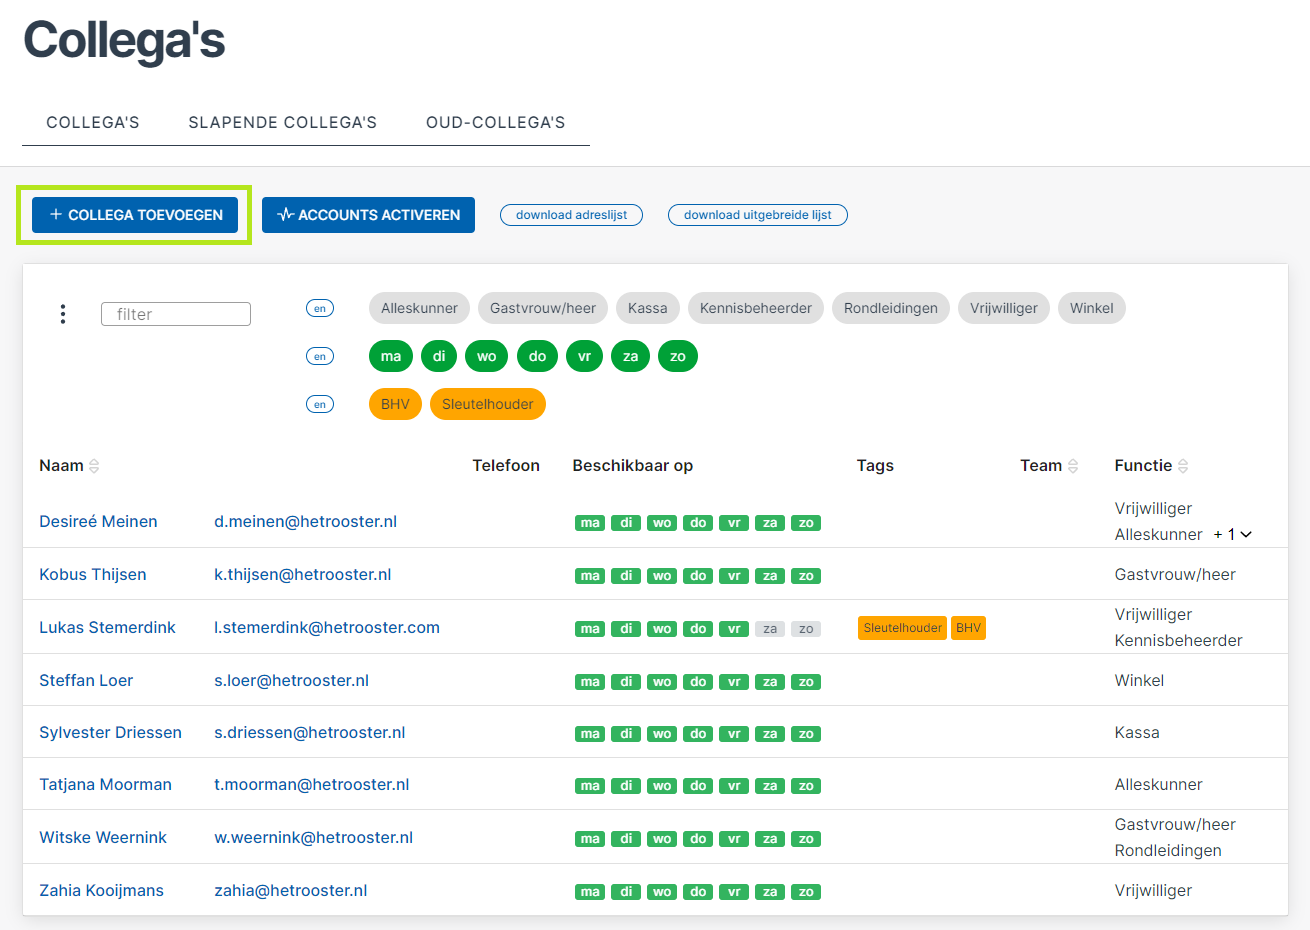Email s.driessen@hetrooster.nl
Viewport: 1310px width, 930px height.
[309, 732]
